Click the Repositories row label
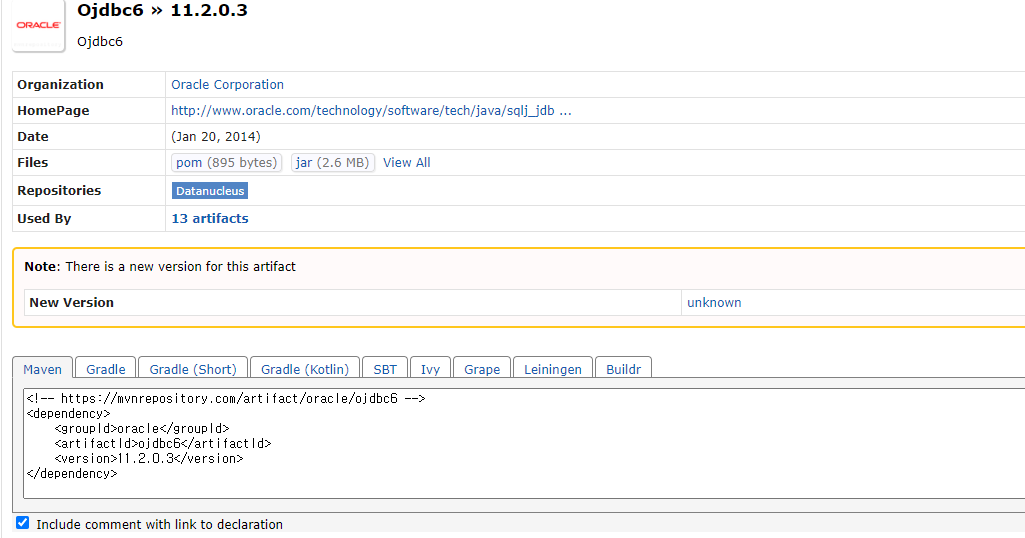Screen dimensions: 1025x538 [x=59, y=190]
